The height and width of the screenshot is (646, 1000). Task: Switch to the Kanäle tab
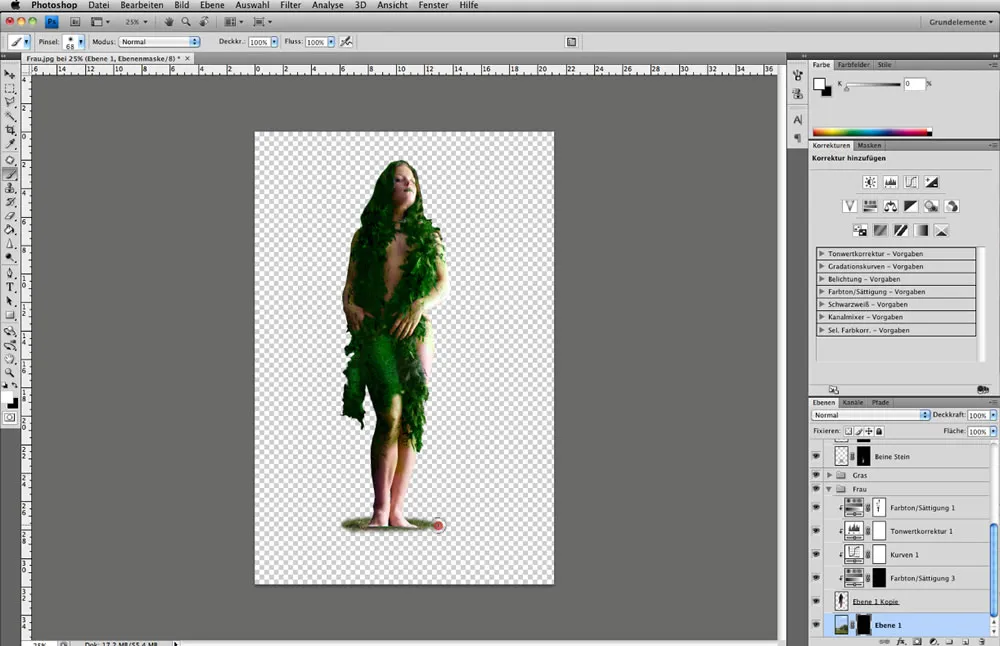pos(851,401)
